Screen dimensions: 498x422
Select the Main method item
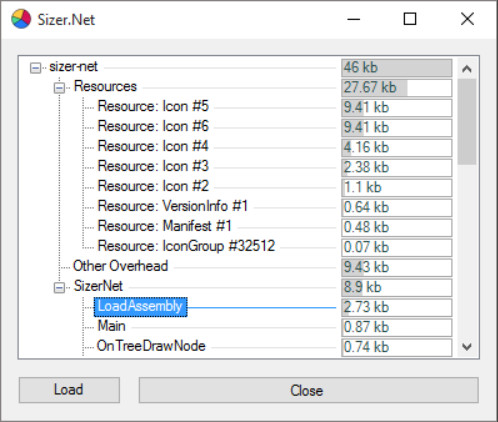click(111, 326)
